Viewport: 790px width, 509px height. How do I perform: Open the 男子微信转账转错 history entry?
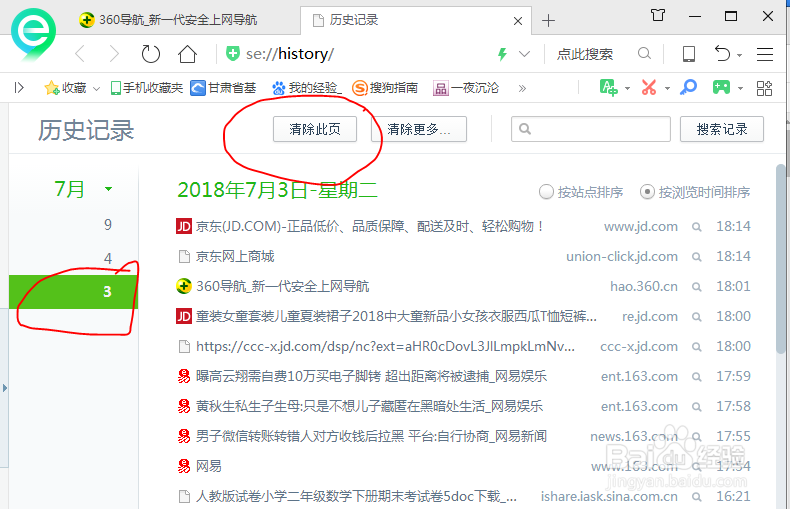click(x=371, y=436)
